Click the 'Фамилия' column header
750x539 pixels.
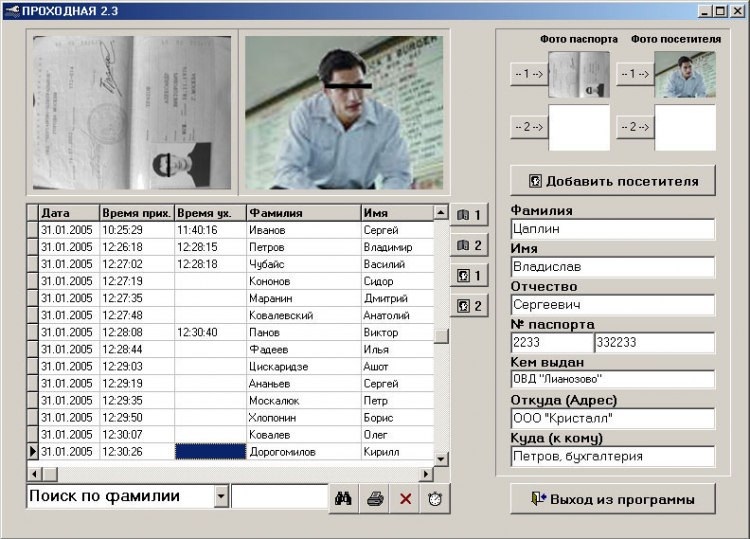tap(304, 213)
